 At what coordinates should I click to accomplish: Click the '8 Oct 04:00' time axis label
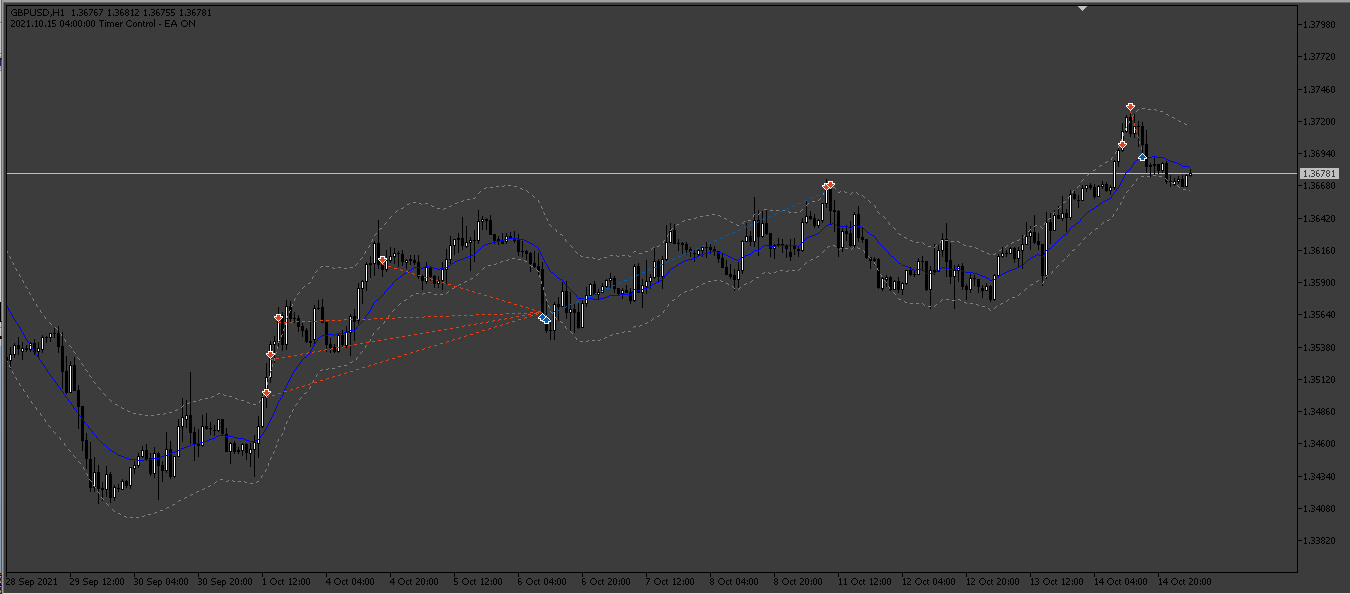coord(735,581)
